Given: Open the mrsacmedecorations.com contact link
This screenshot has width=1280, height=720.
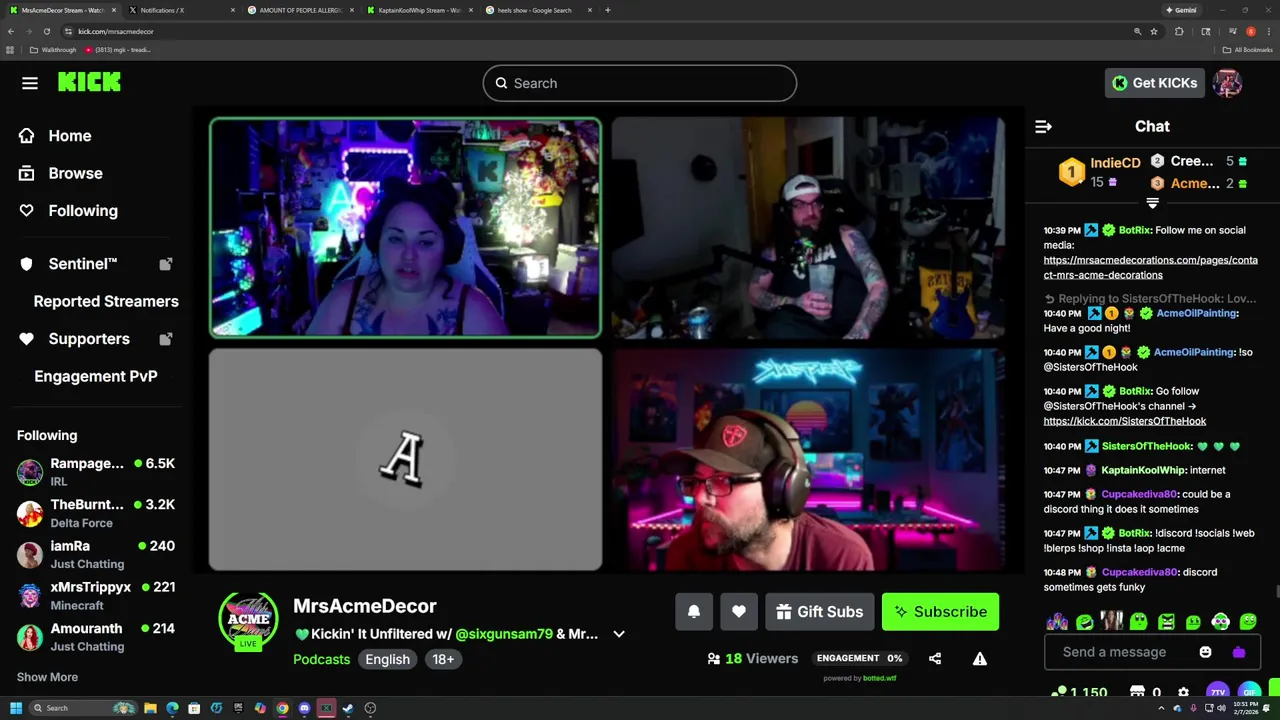Looking at the screenshot, I should (x=1150, y=267).
